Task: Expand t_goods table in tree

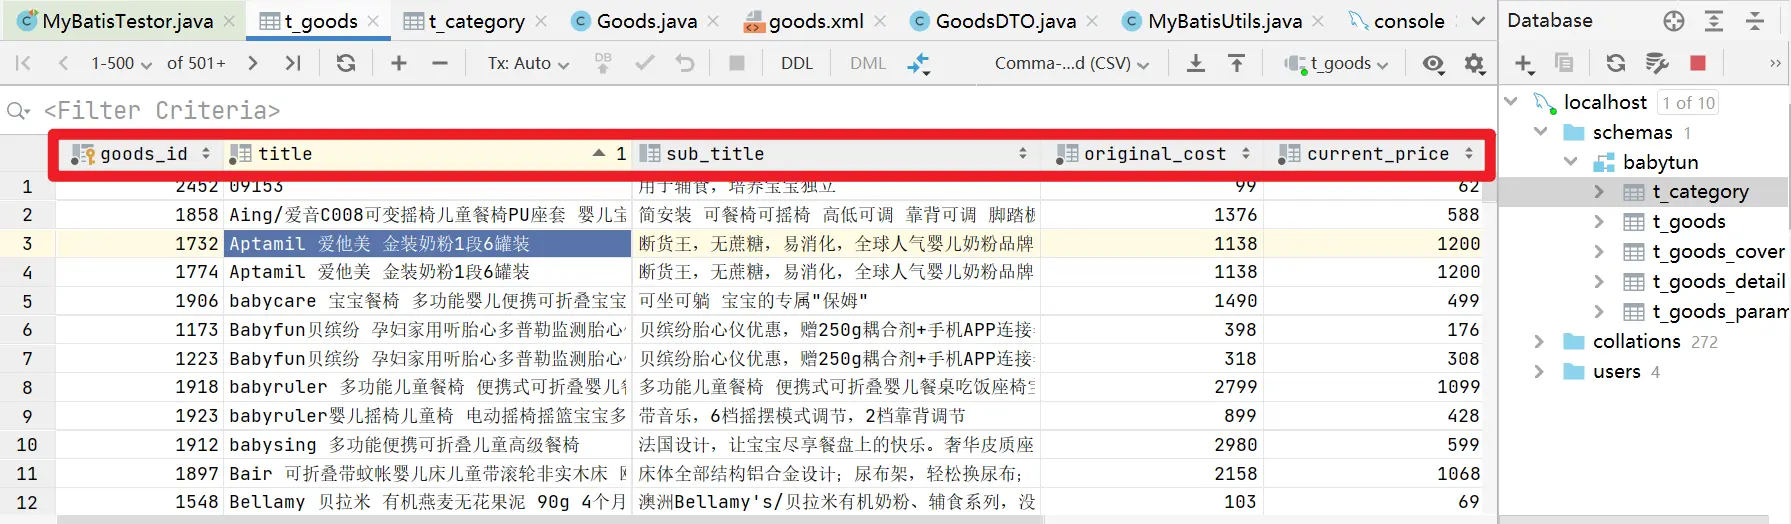Action: [x=1599, y=222]
